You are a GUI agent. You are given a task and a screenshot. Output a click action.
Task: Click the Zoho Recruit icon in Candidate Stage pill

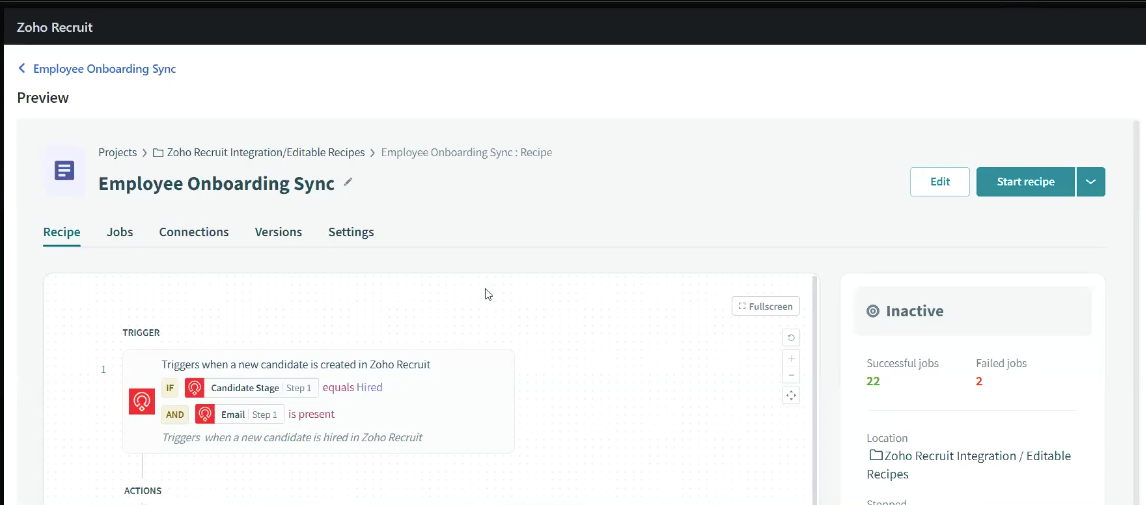(194, 388)
